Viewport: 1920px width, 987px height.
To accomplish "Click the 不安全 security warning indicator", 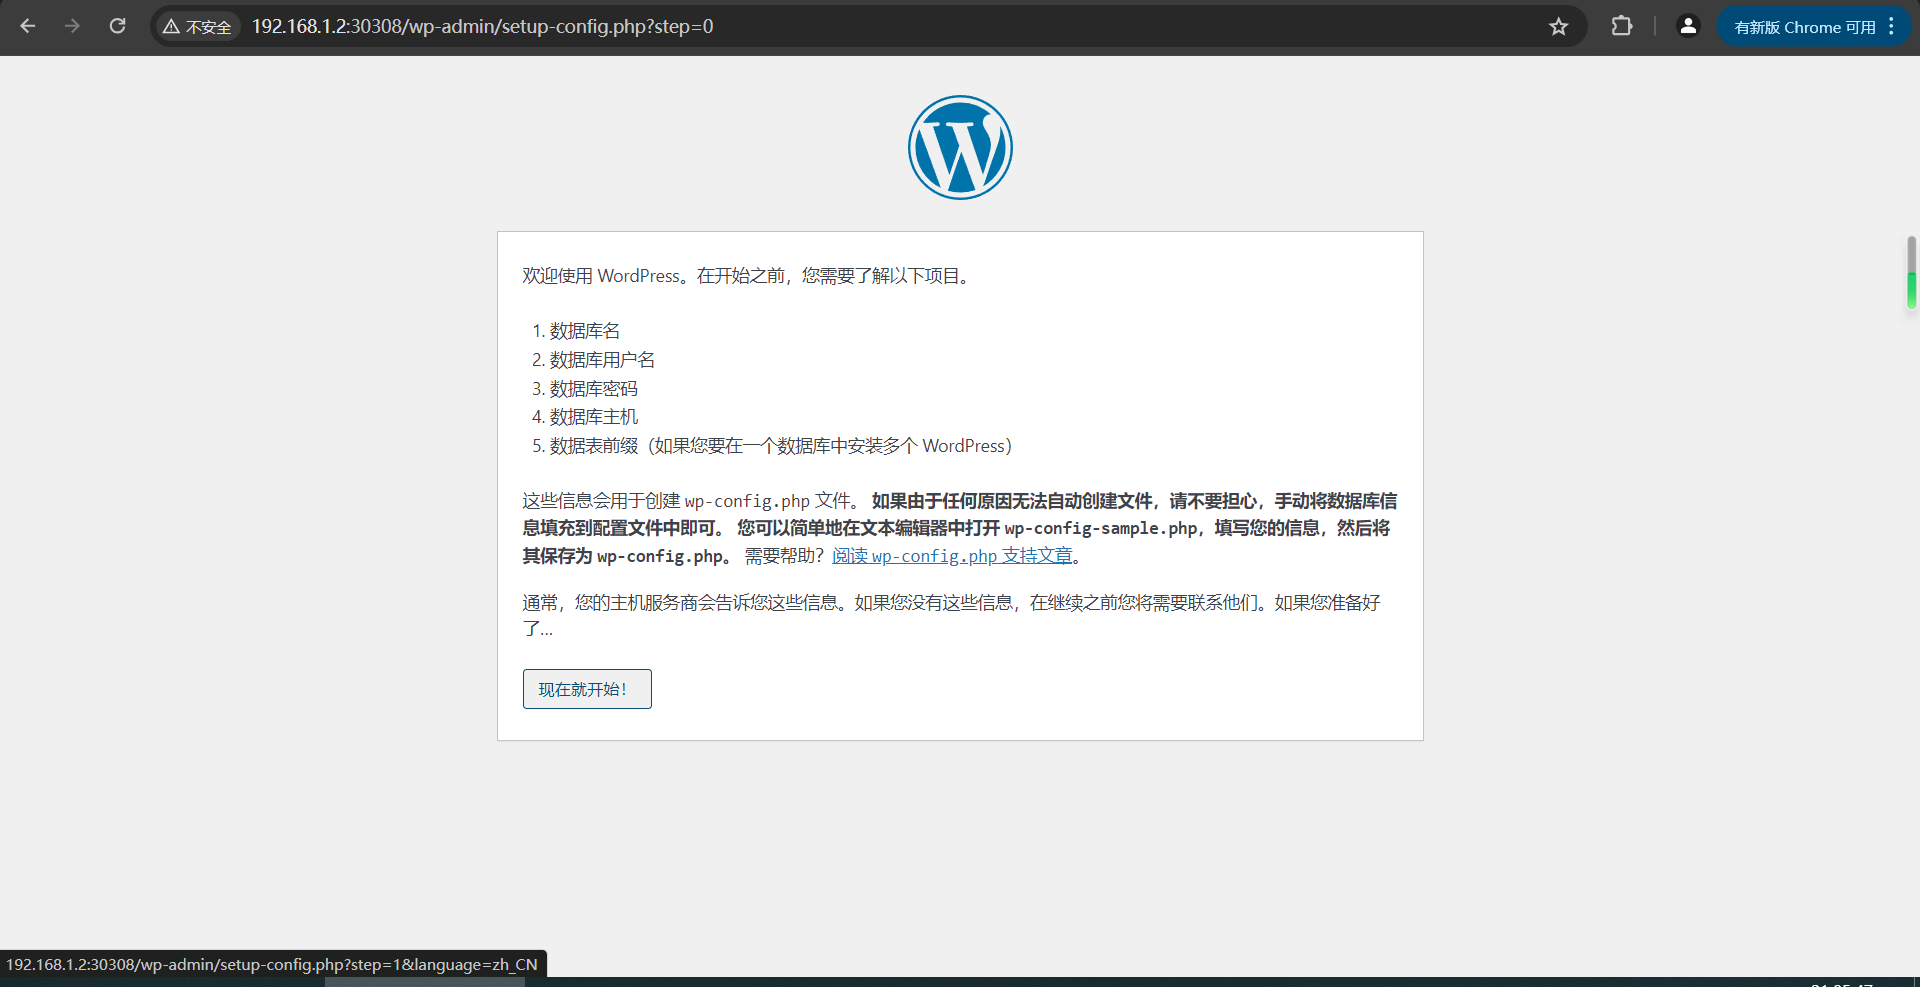I will 197,27.
